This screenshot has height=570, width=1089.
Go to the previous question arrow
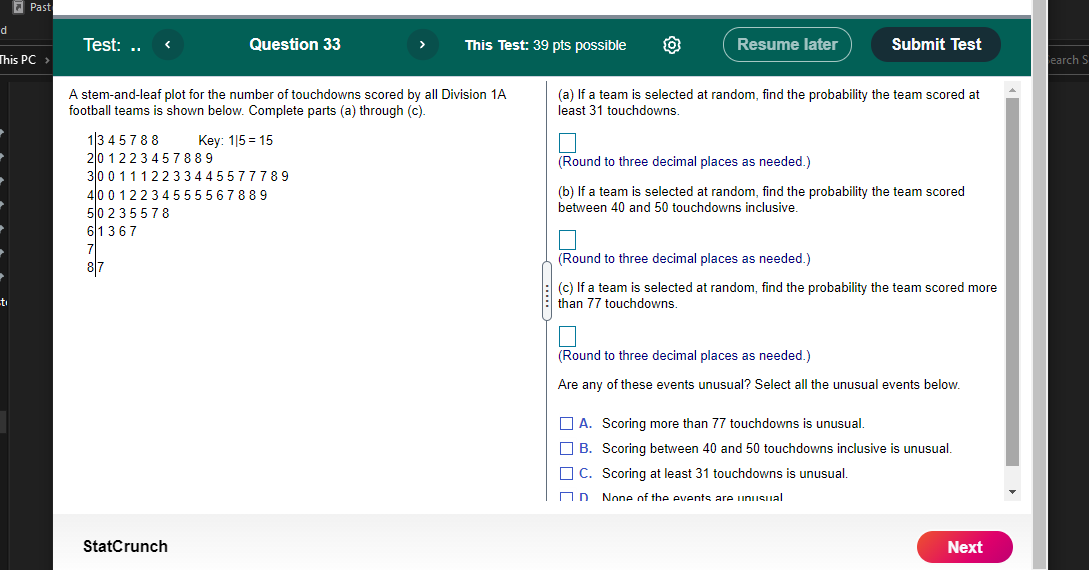click(167, 45)
